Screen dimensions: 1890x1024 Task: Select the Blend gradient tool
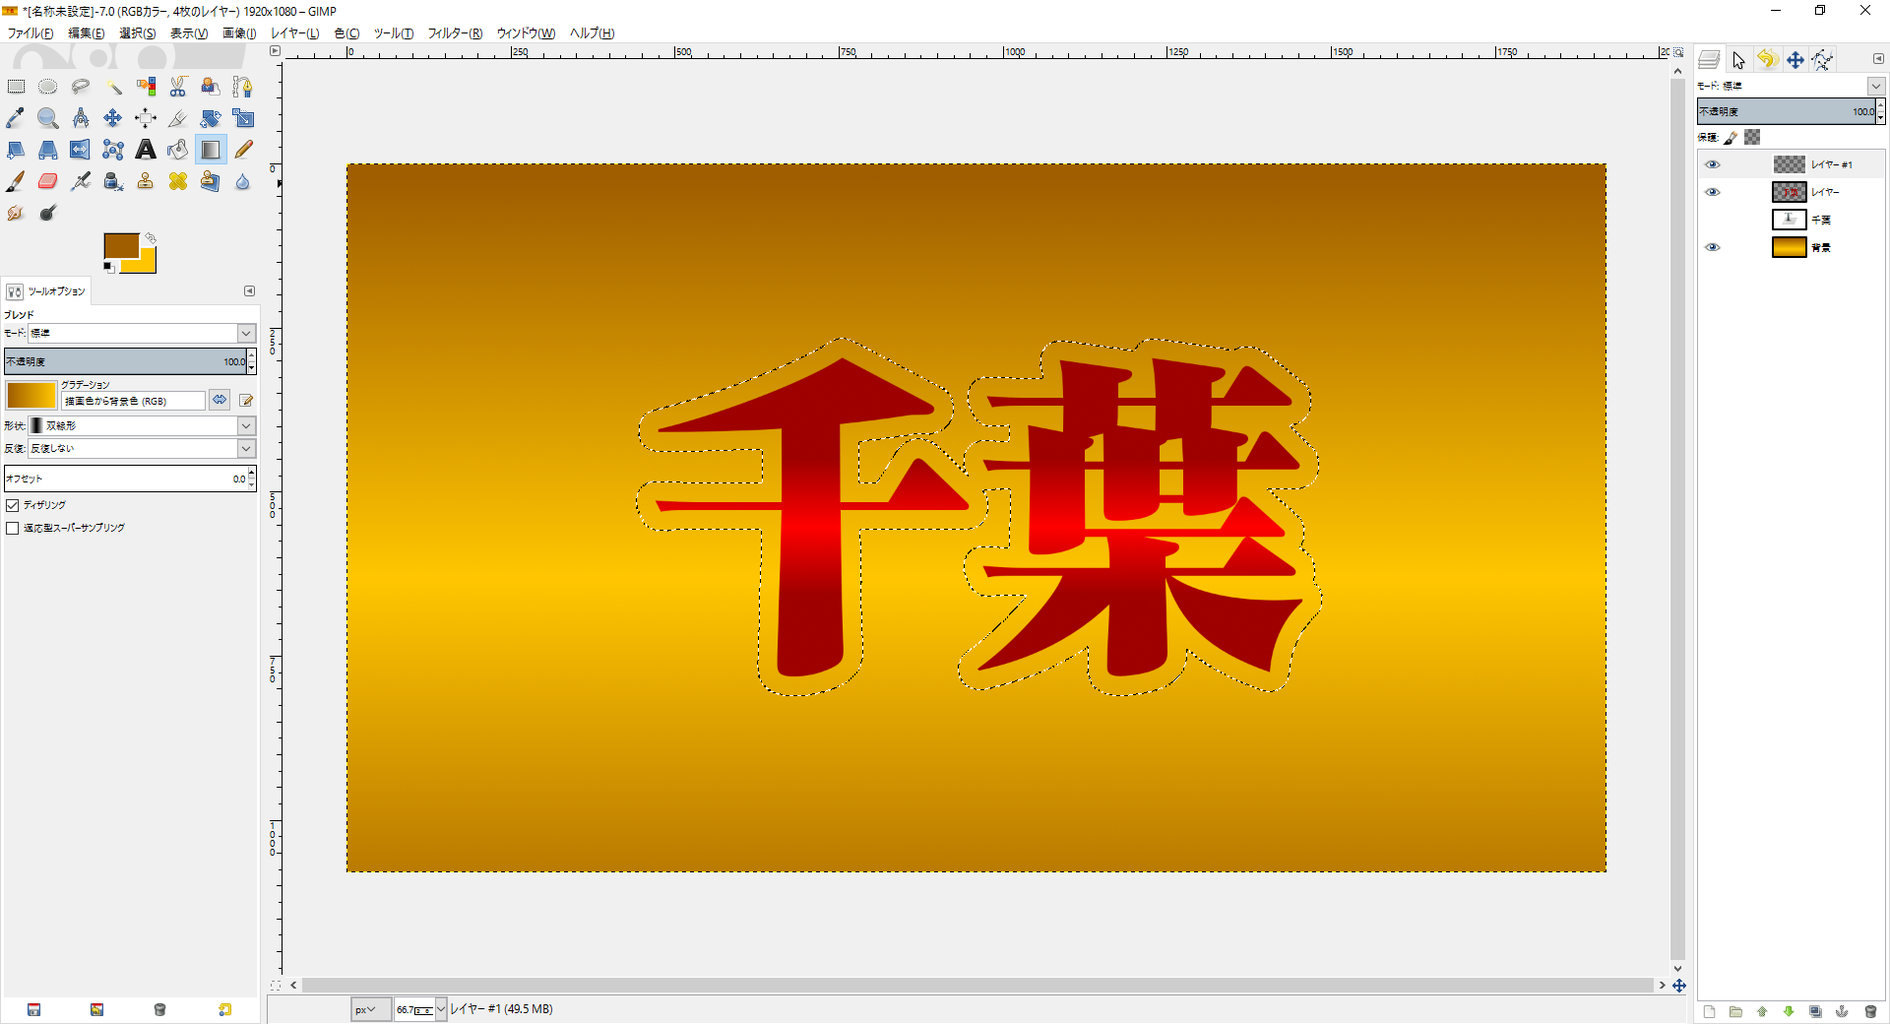pos(210,150)
